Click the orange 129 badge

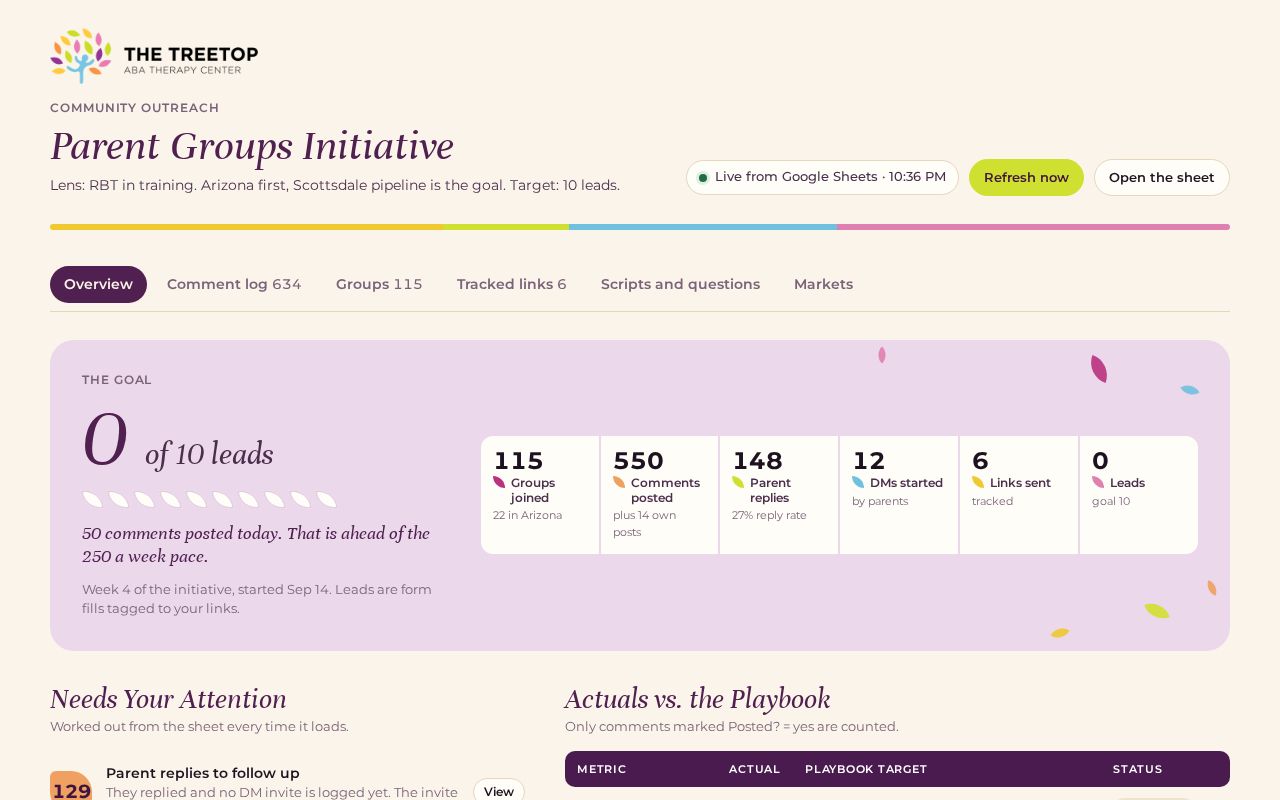[x=72, y=786]
